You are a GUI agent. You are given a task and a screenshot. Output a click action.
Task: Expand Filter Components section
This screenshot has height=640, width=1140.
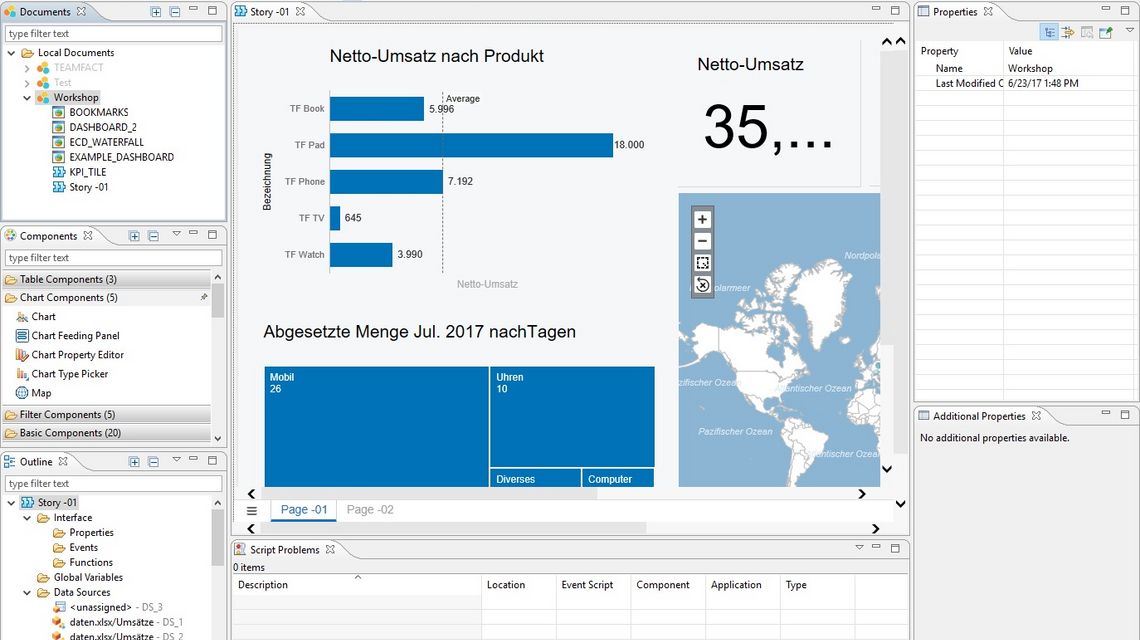point(107,415)
